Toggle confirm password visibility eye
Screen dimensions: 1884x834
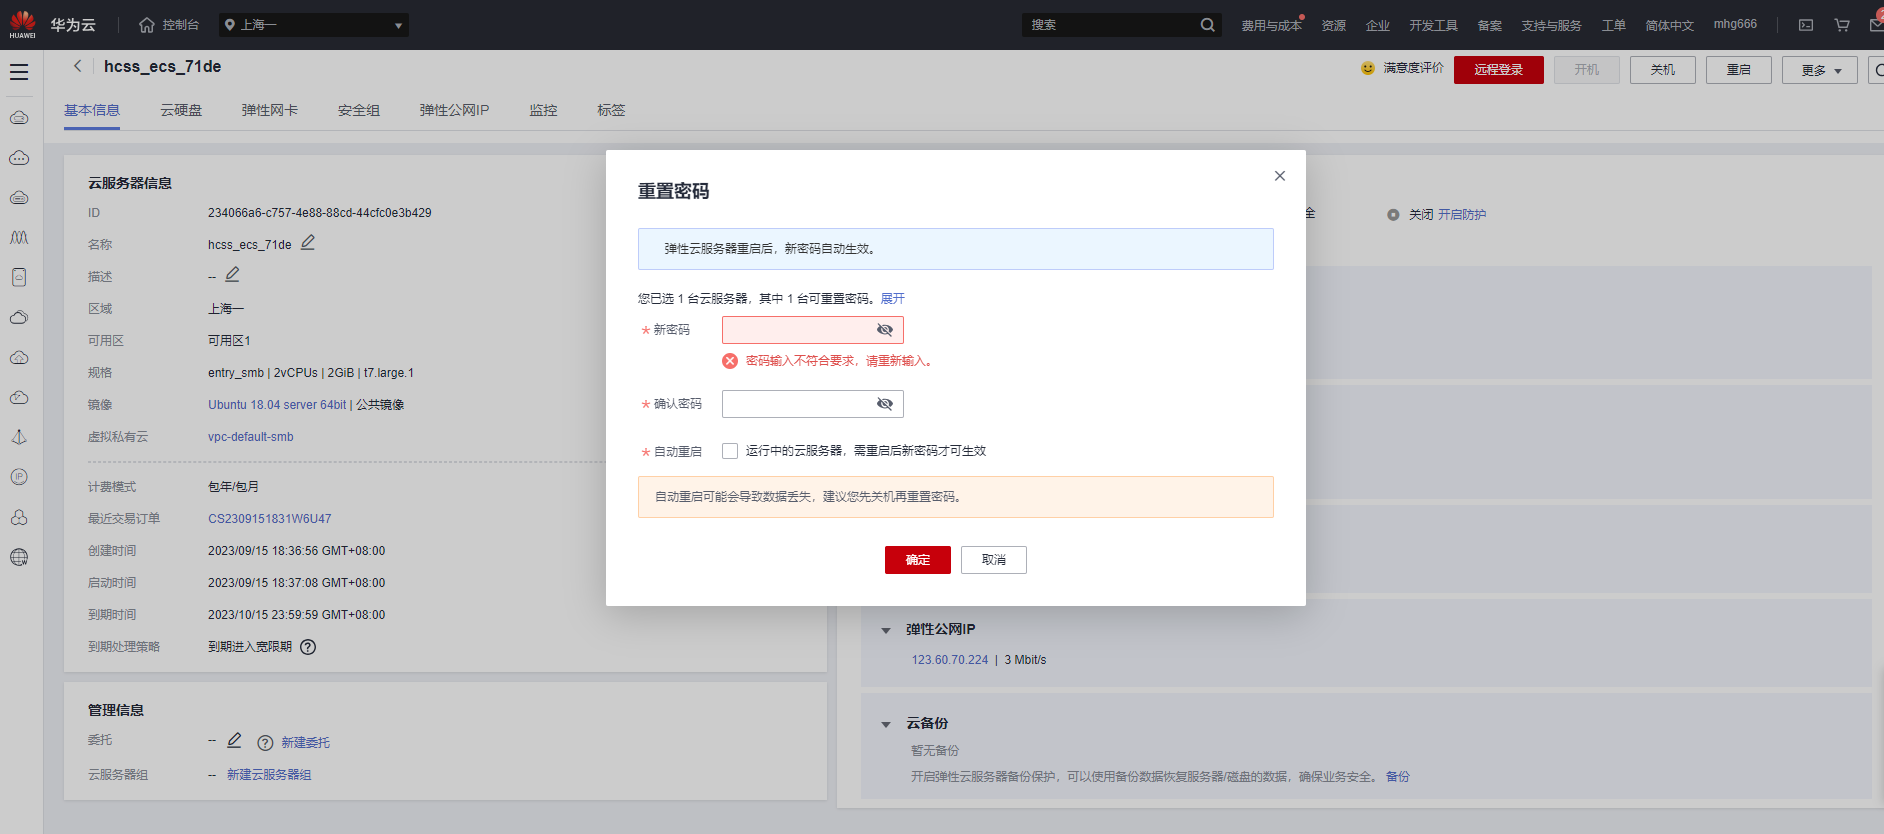point(885,404)
